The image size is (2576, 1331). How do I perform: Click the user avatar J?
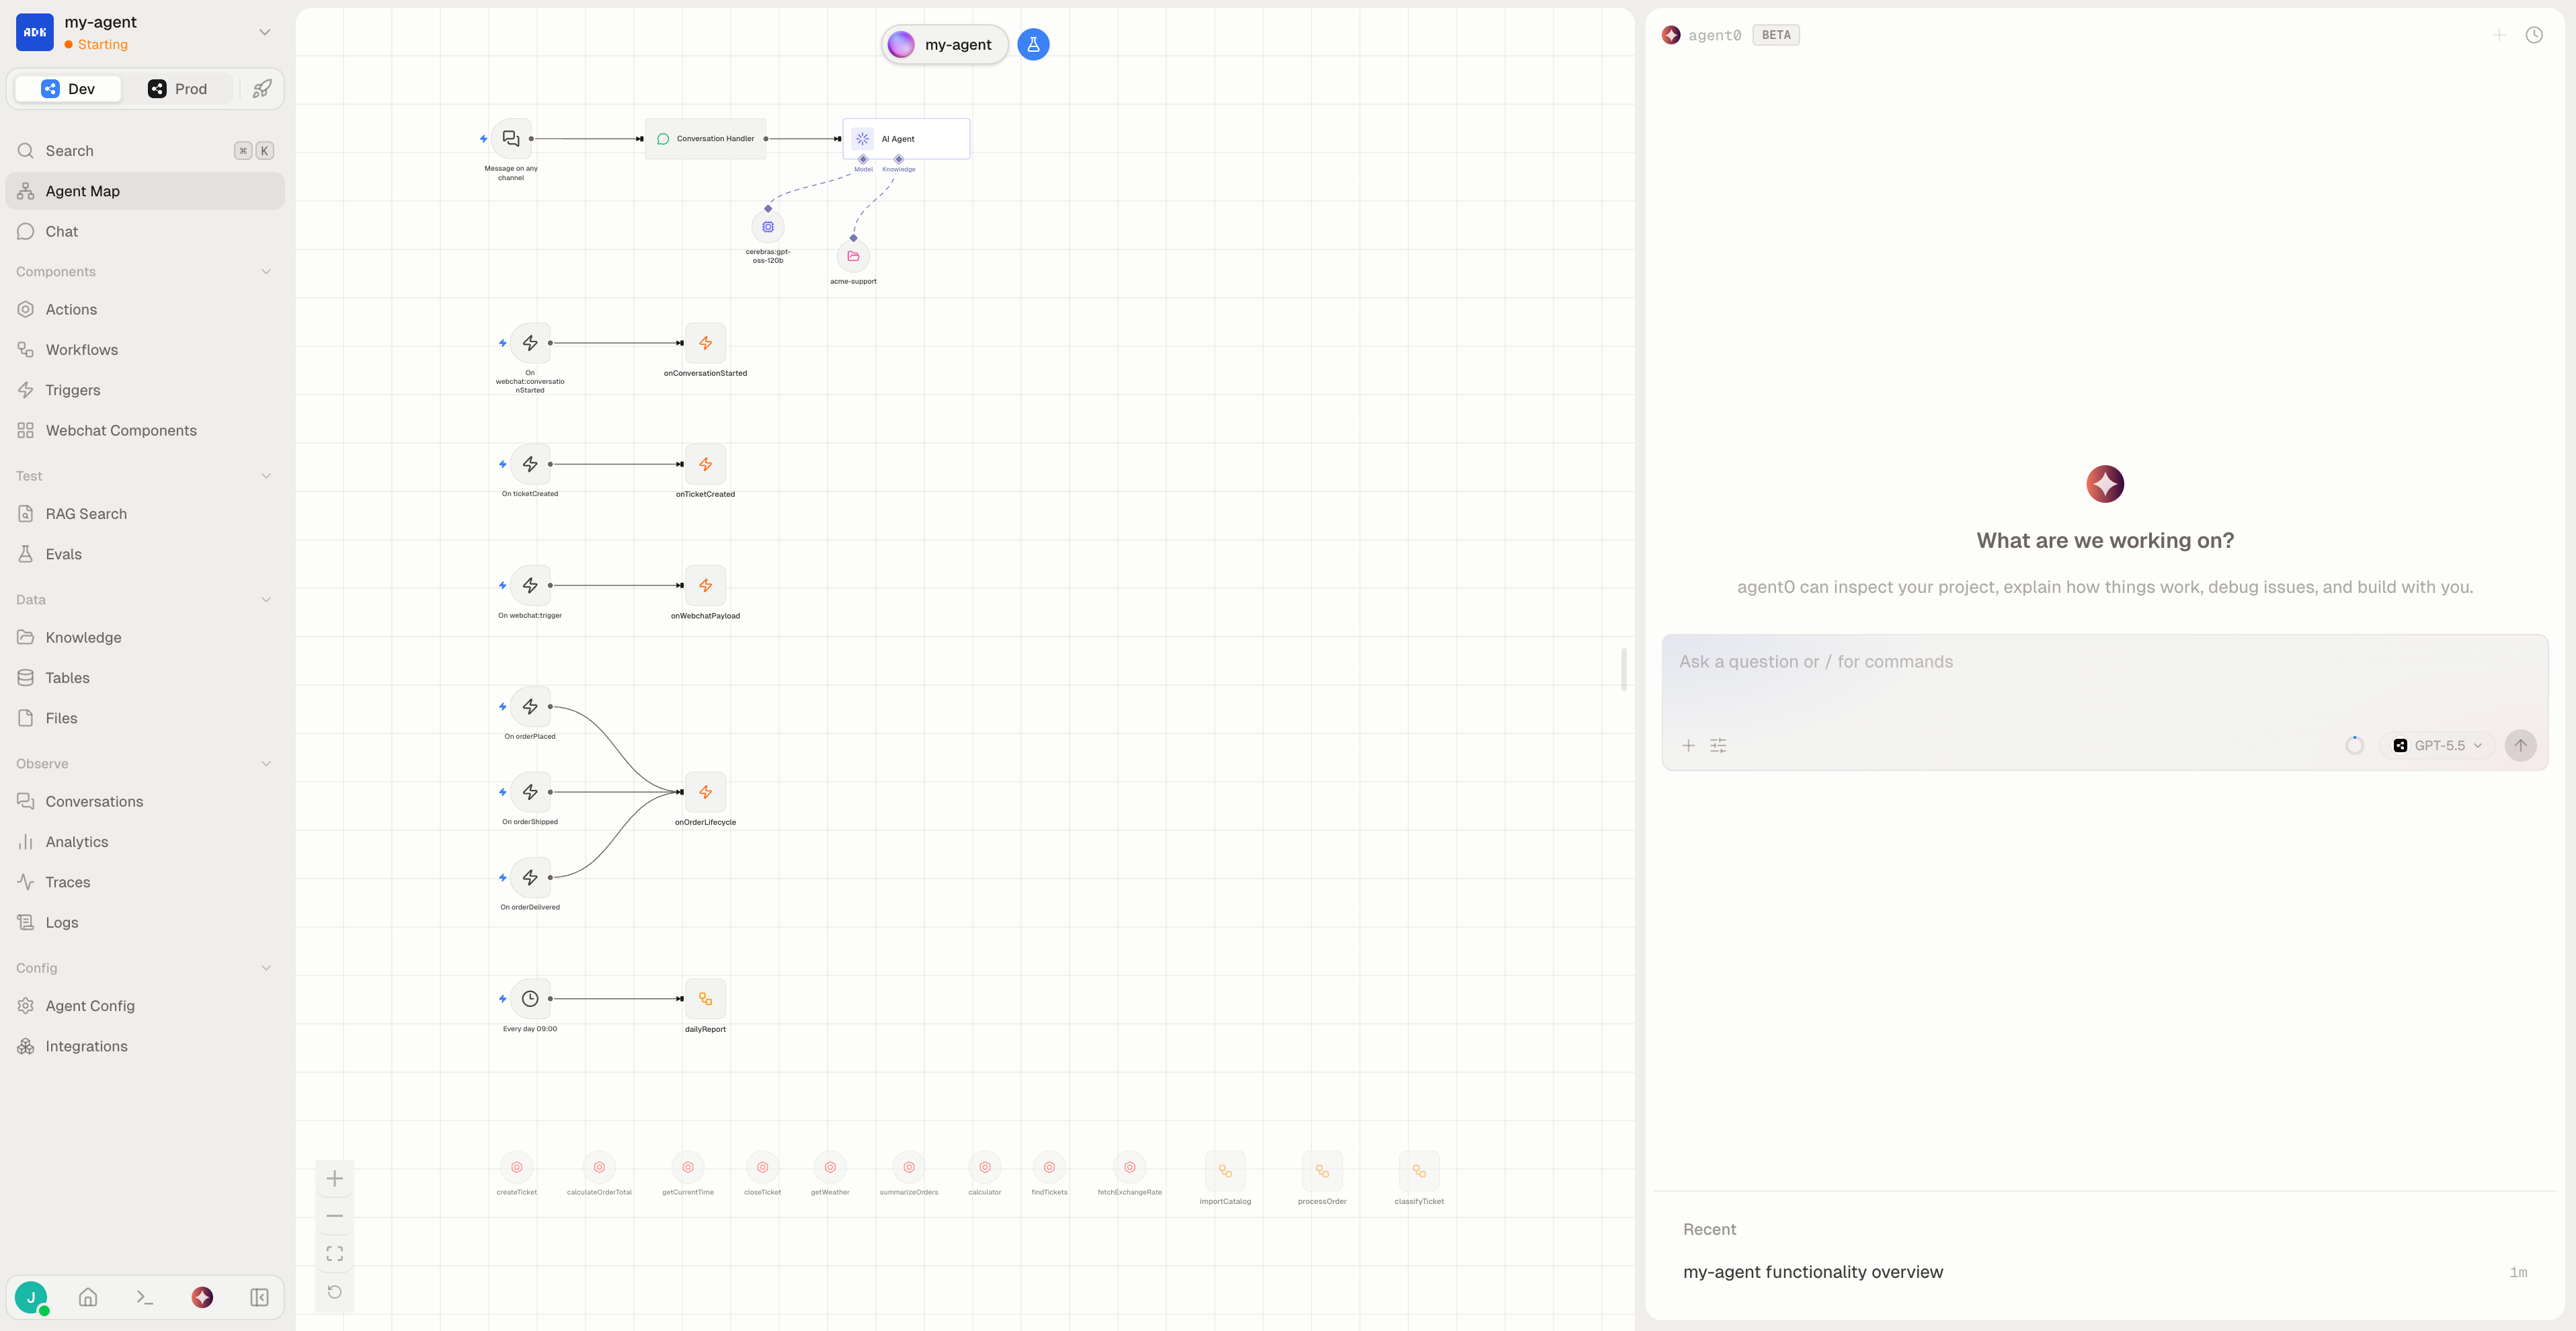(x=31, y=1297)
